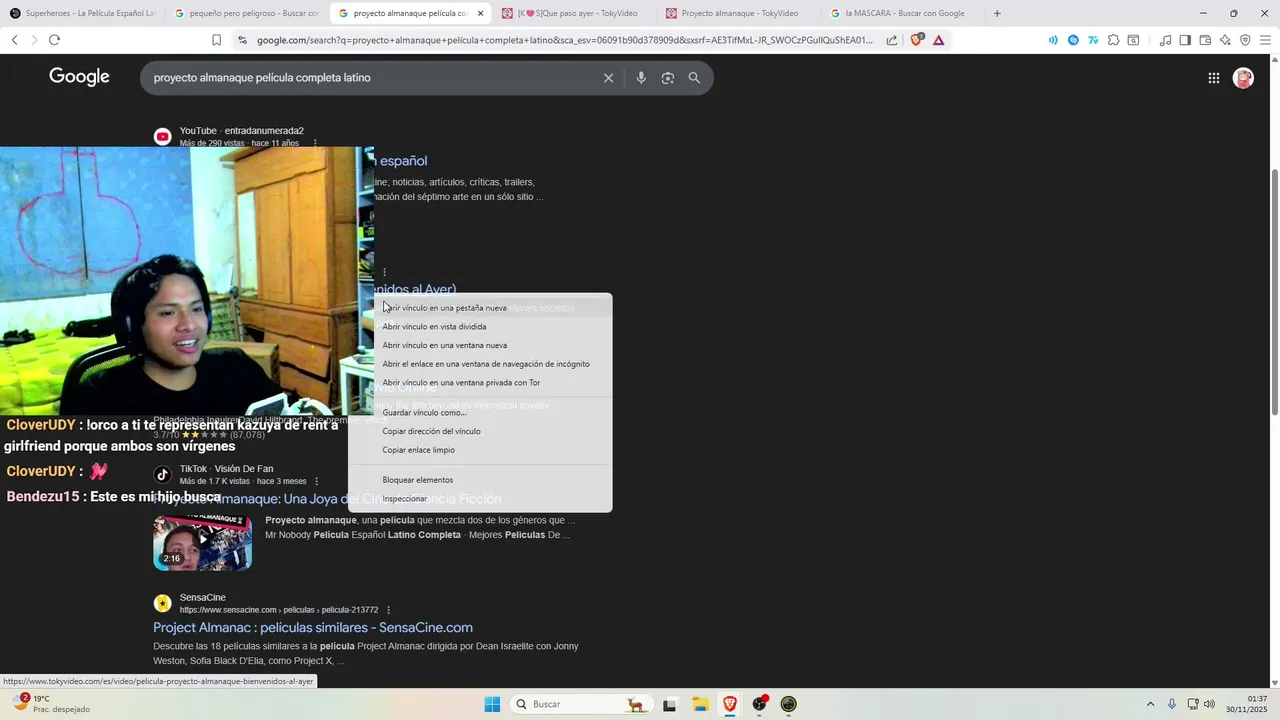Open volume control in system tray
This screenshot has width=1280, height=720.
(x=1209, y=704)
